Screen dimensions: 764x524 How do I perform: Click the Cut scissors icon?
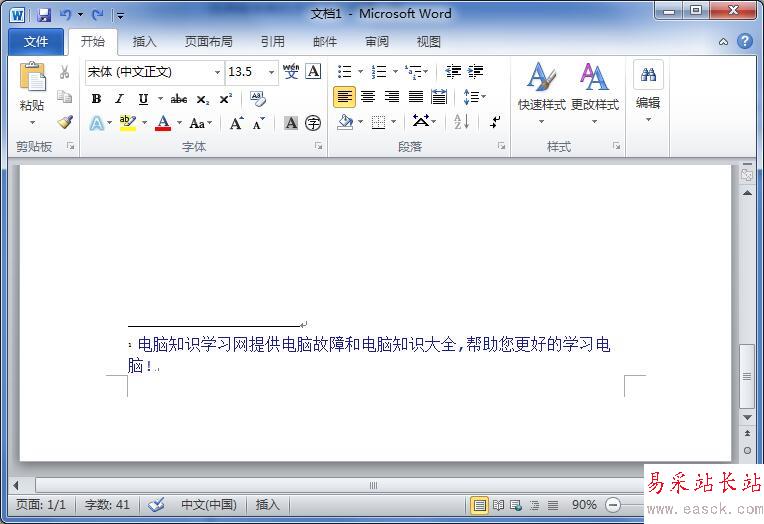64,73
